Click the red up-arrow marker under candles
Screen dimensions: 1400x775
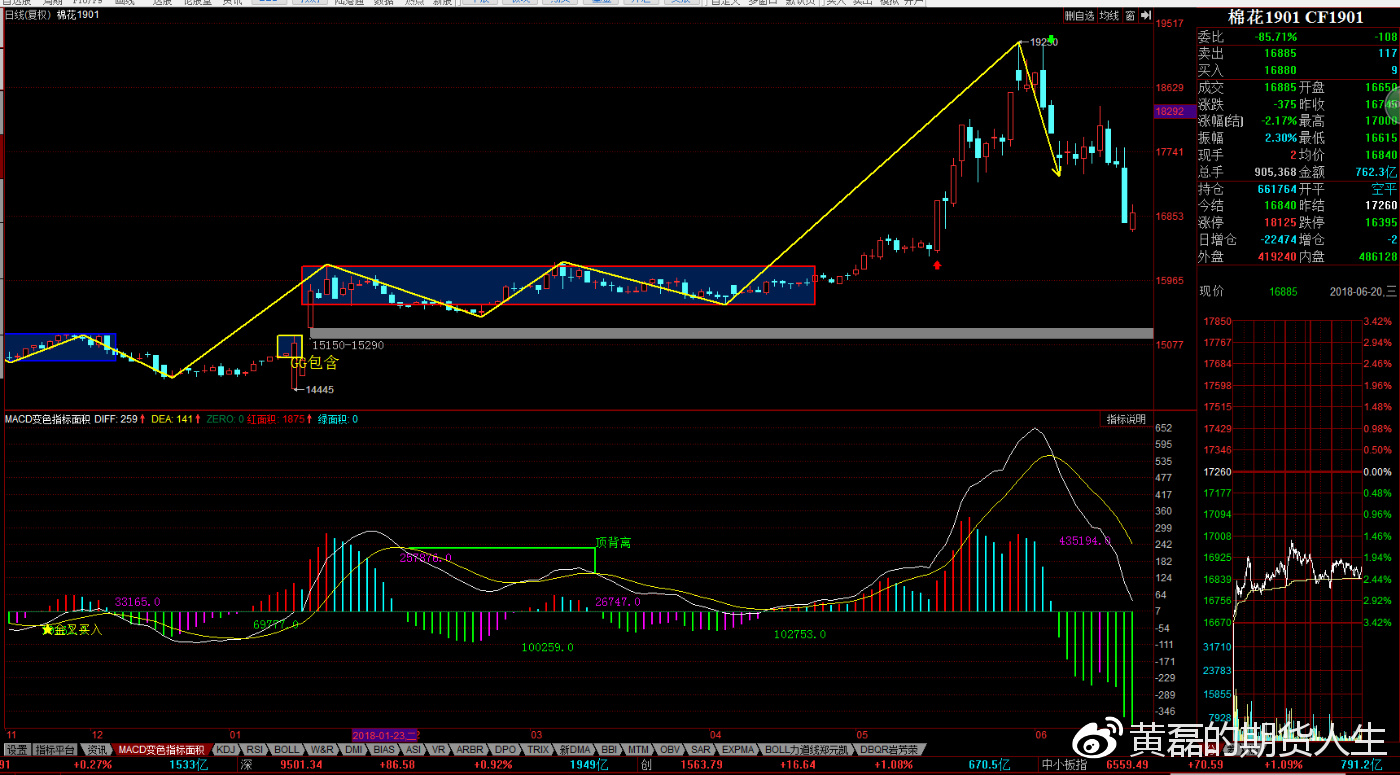937,264
